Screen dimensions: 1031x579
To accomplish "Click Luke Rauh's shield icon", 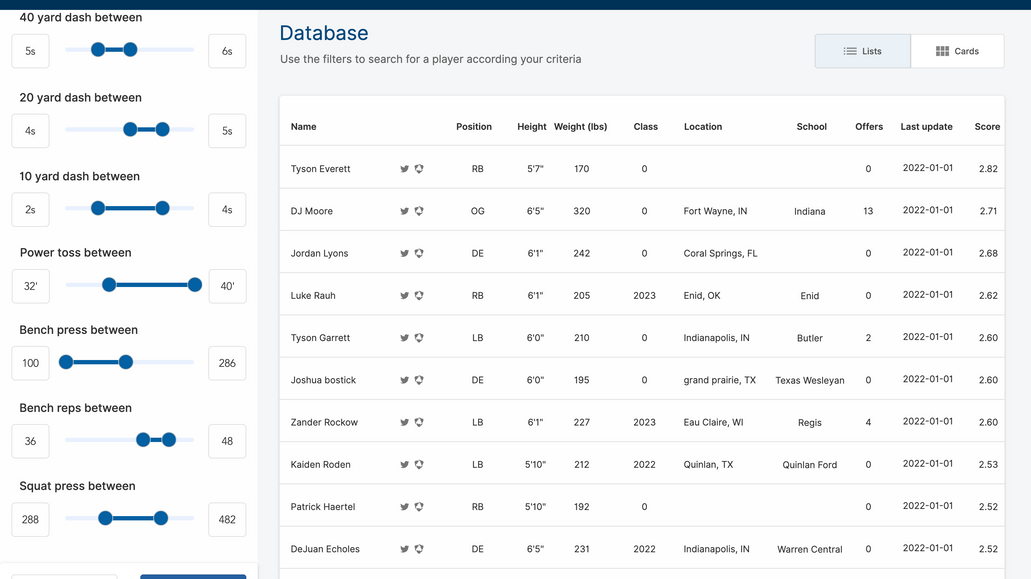I will [419, 295].
